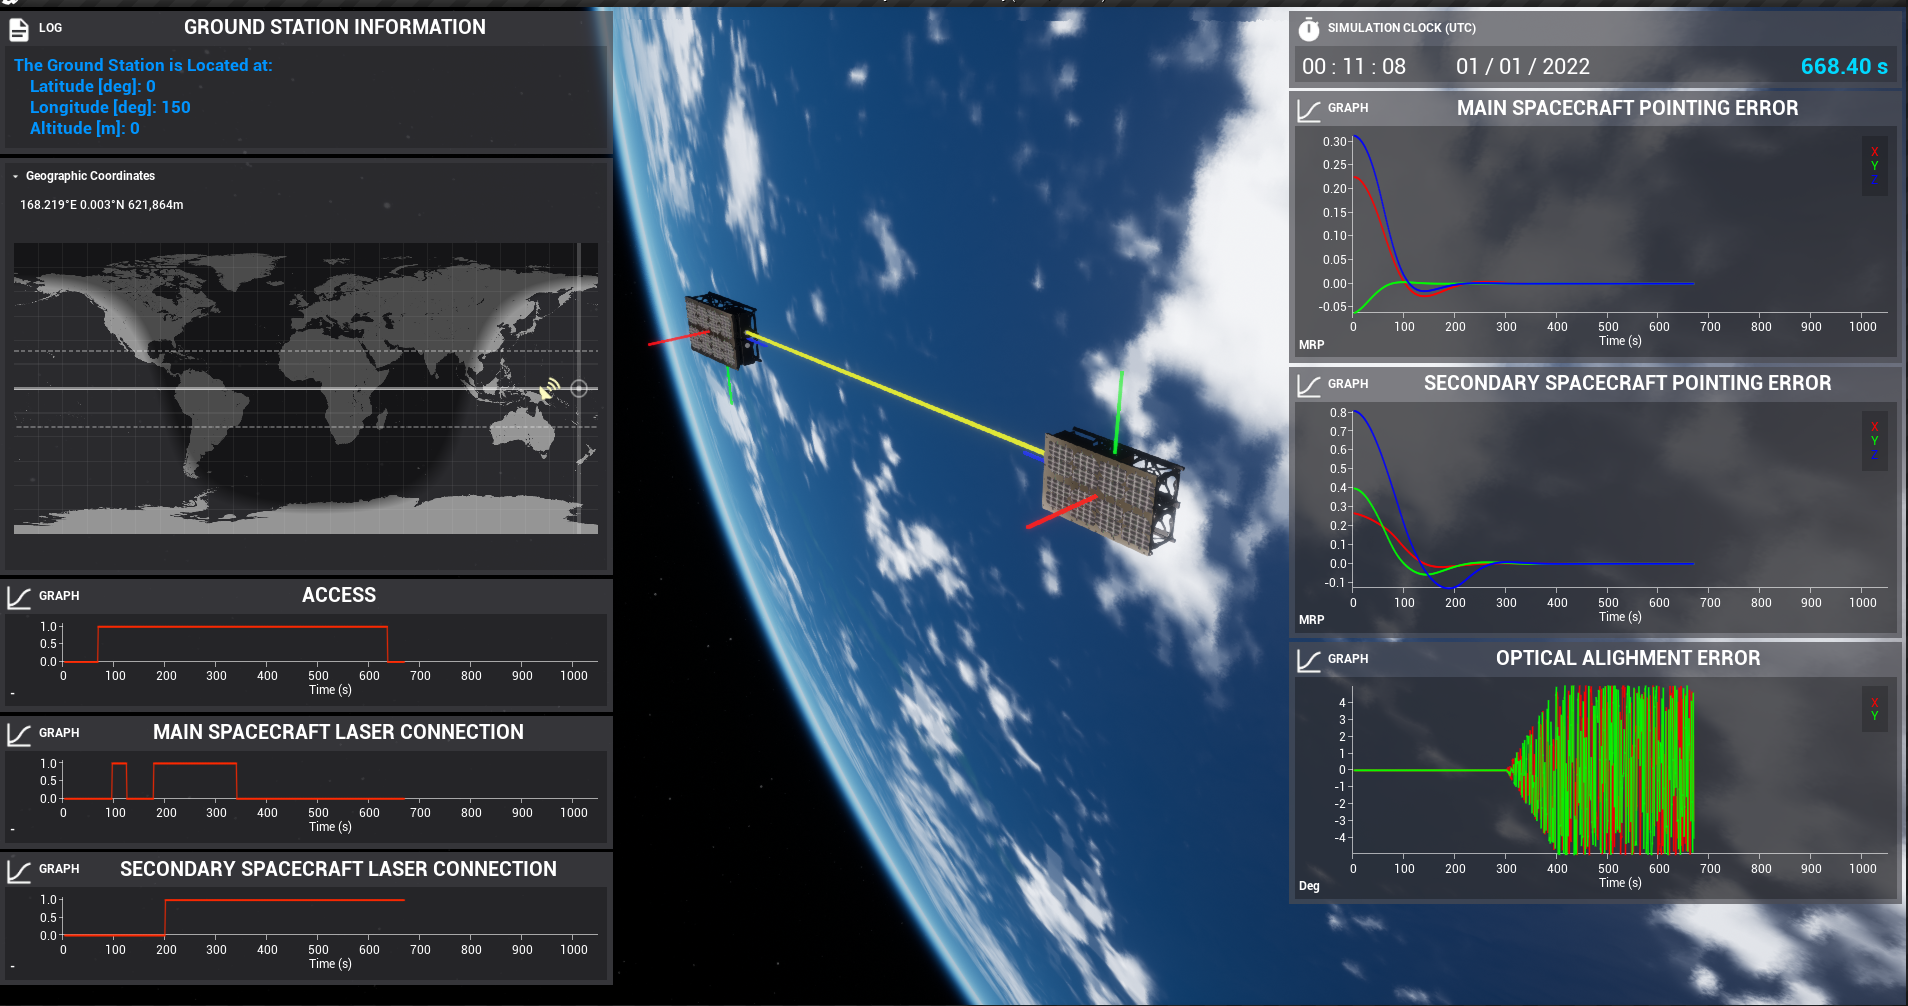Click the Optical Alignment Error graph icon
Screen dimensions: 1908x1006
click(x=1308, y=660)
